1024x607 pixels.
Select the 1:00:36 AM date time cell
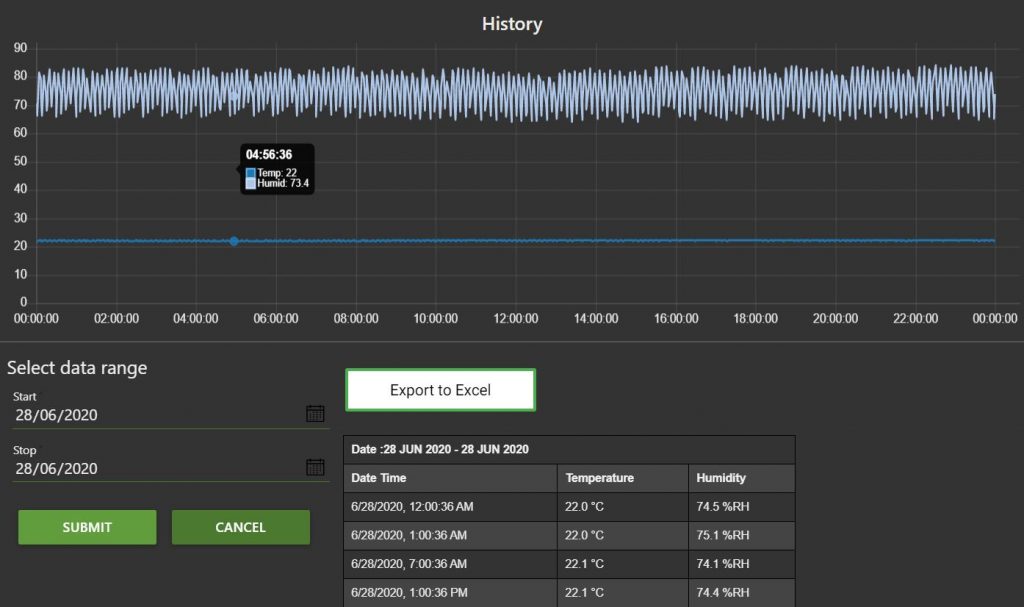coord(450,535)
